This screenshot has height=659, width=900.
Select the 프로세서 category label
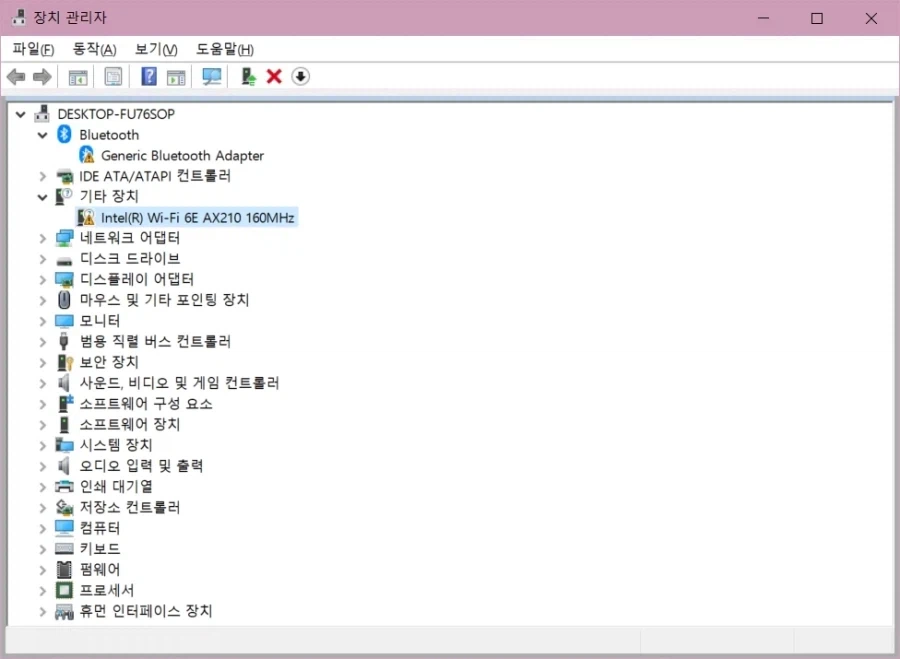pos(106,590)
